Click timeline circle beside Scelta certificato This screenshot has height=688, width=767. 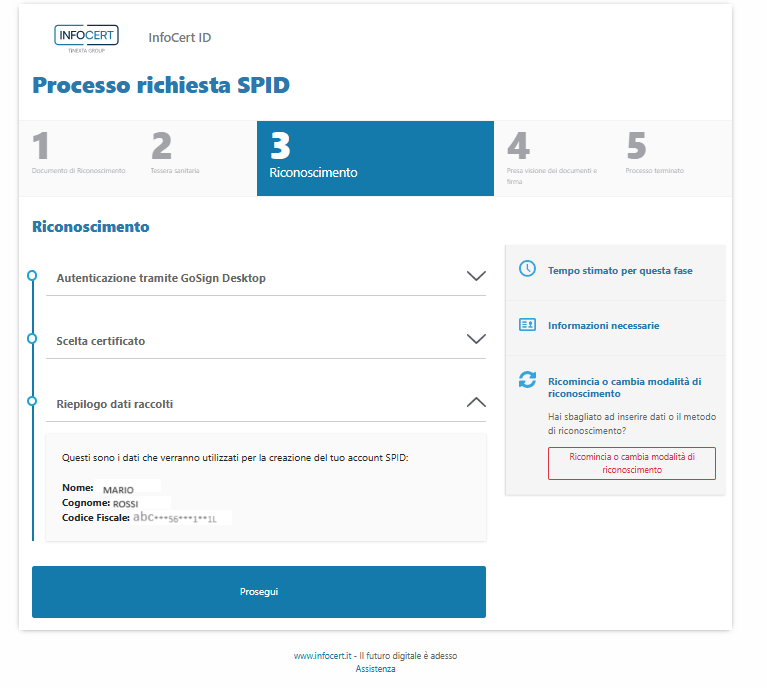tap(32, 338)
